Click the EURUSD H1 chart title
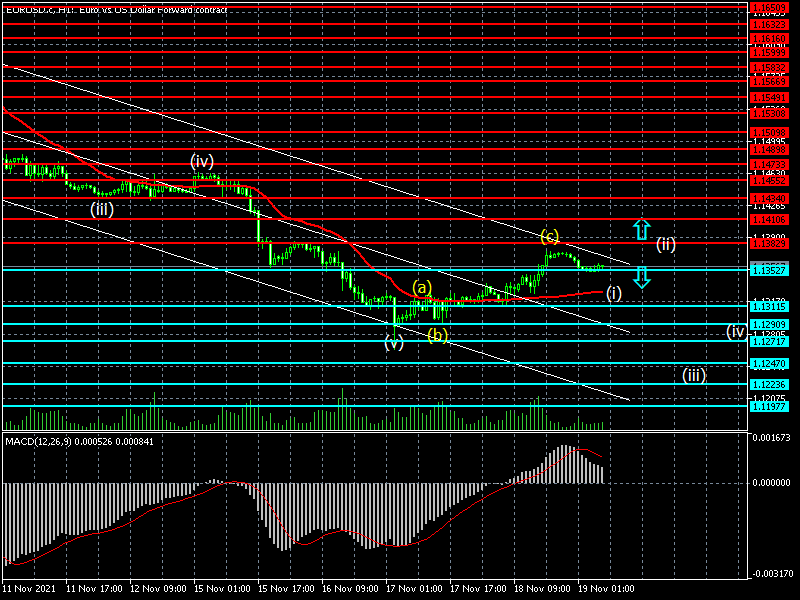This screenshot has height=600, width=800. [115, 9]
